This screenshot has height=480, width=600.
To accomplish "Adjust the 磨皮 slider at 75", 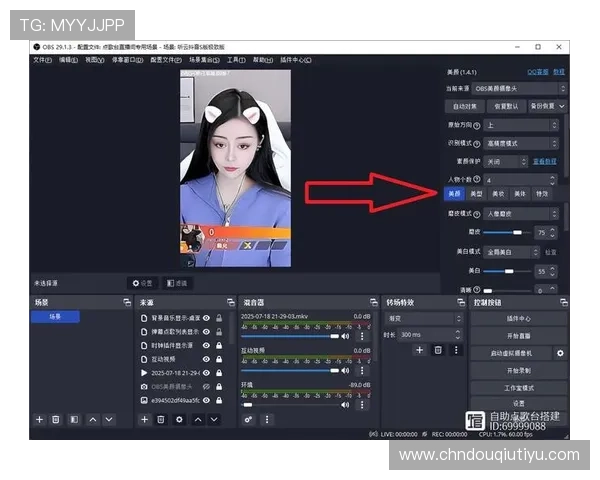I will point(508,233).
